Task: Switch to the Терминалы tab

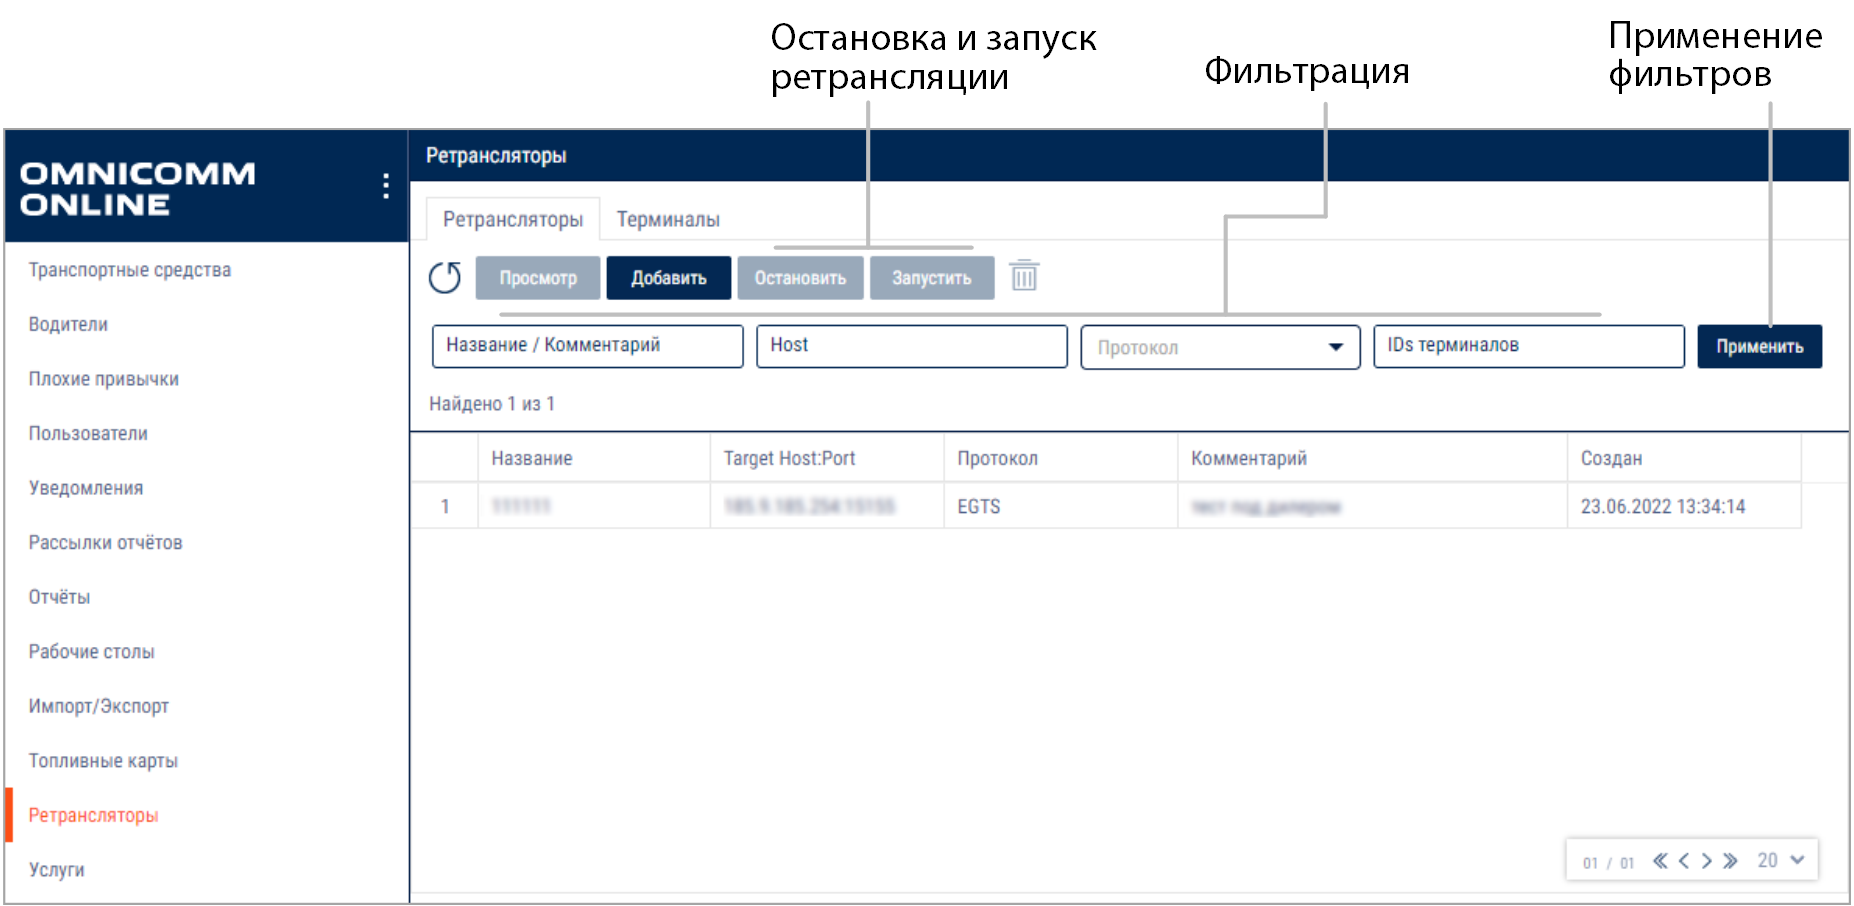Action: point(668,219)
